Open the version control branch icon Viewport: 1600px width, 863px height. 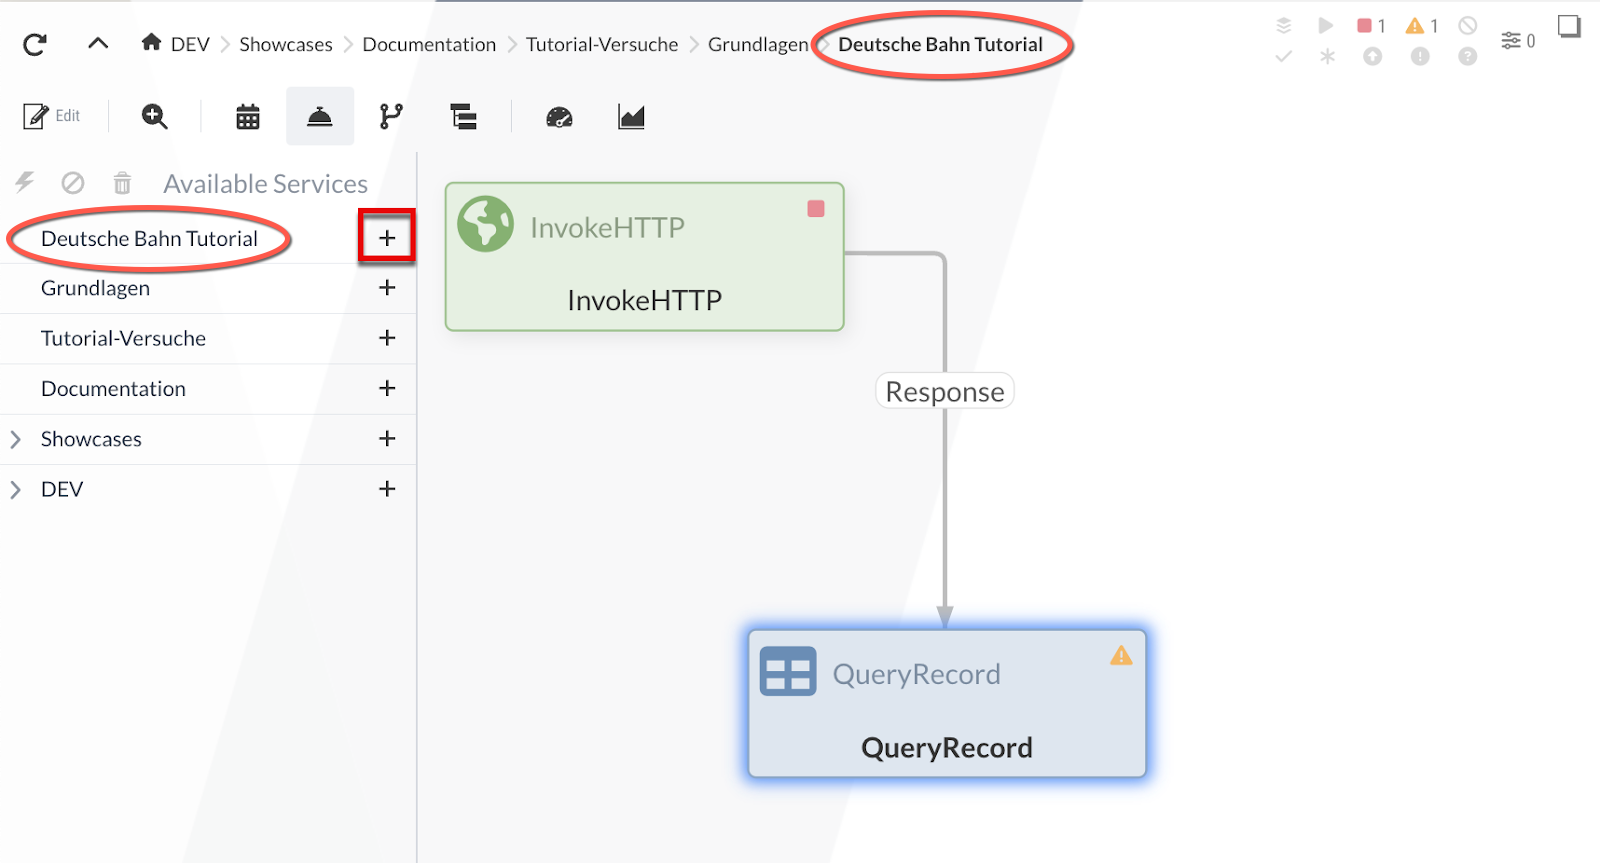coord(391,117)
